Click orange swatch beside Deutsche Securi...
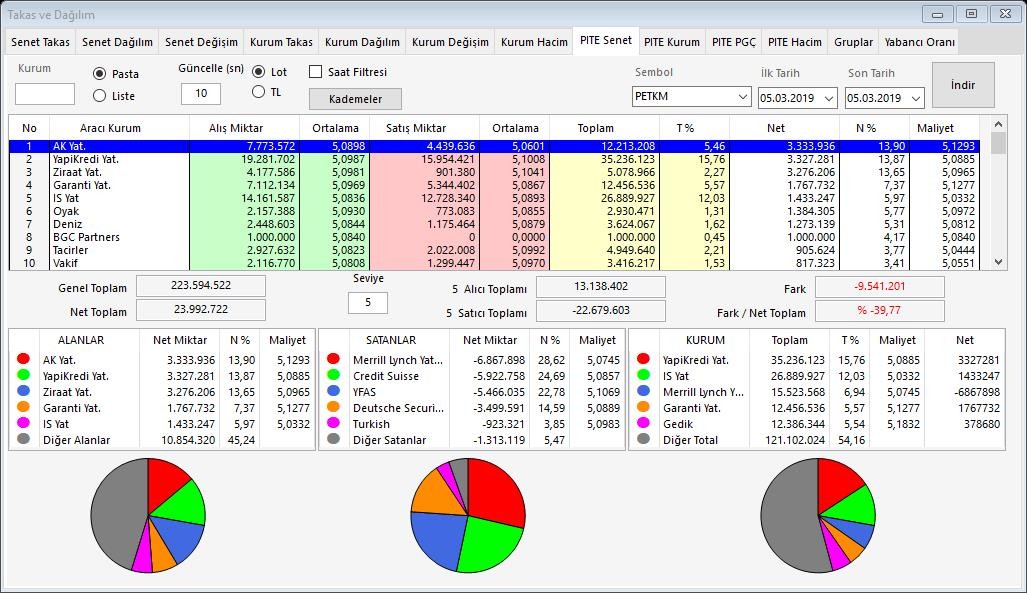Image resolution: width=1027 pixels, height=593 pixels. pos(333,407)
